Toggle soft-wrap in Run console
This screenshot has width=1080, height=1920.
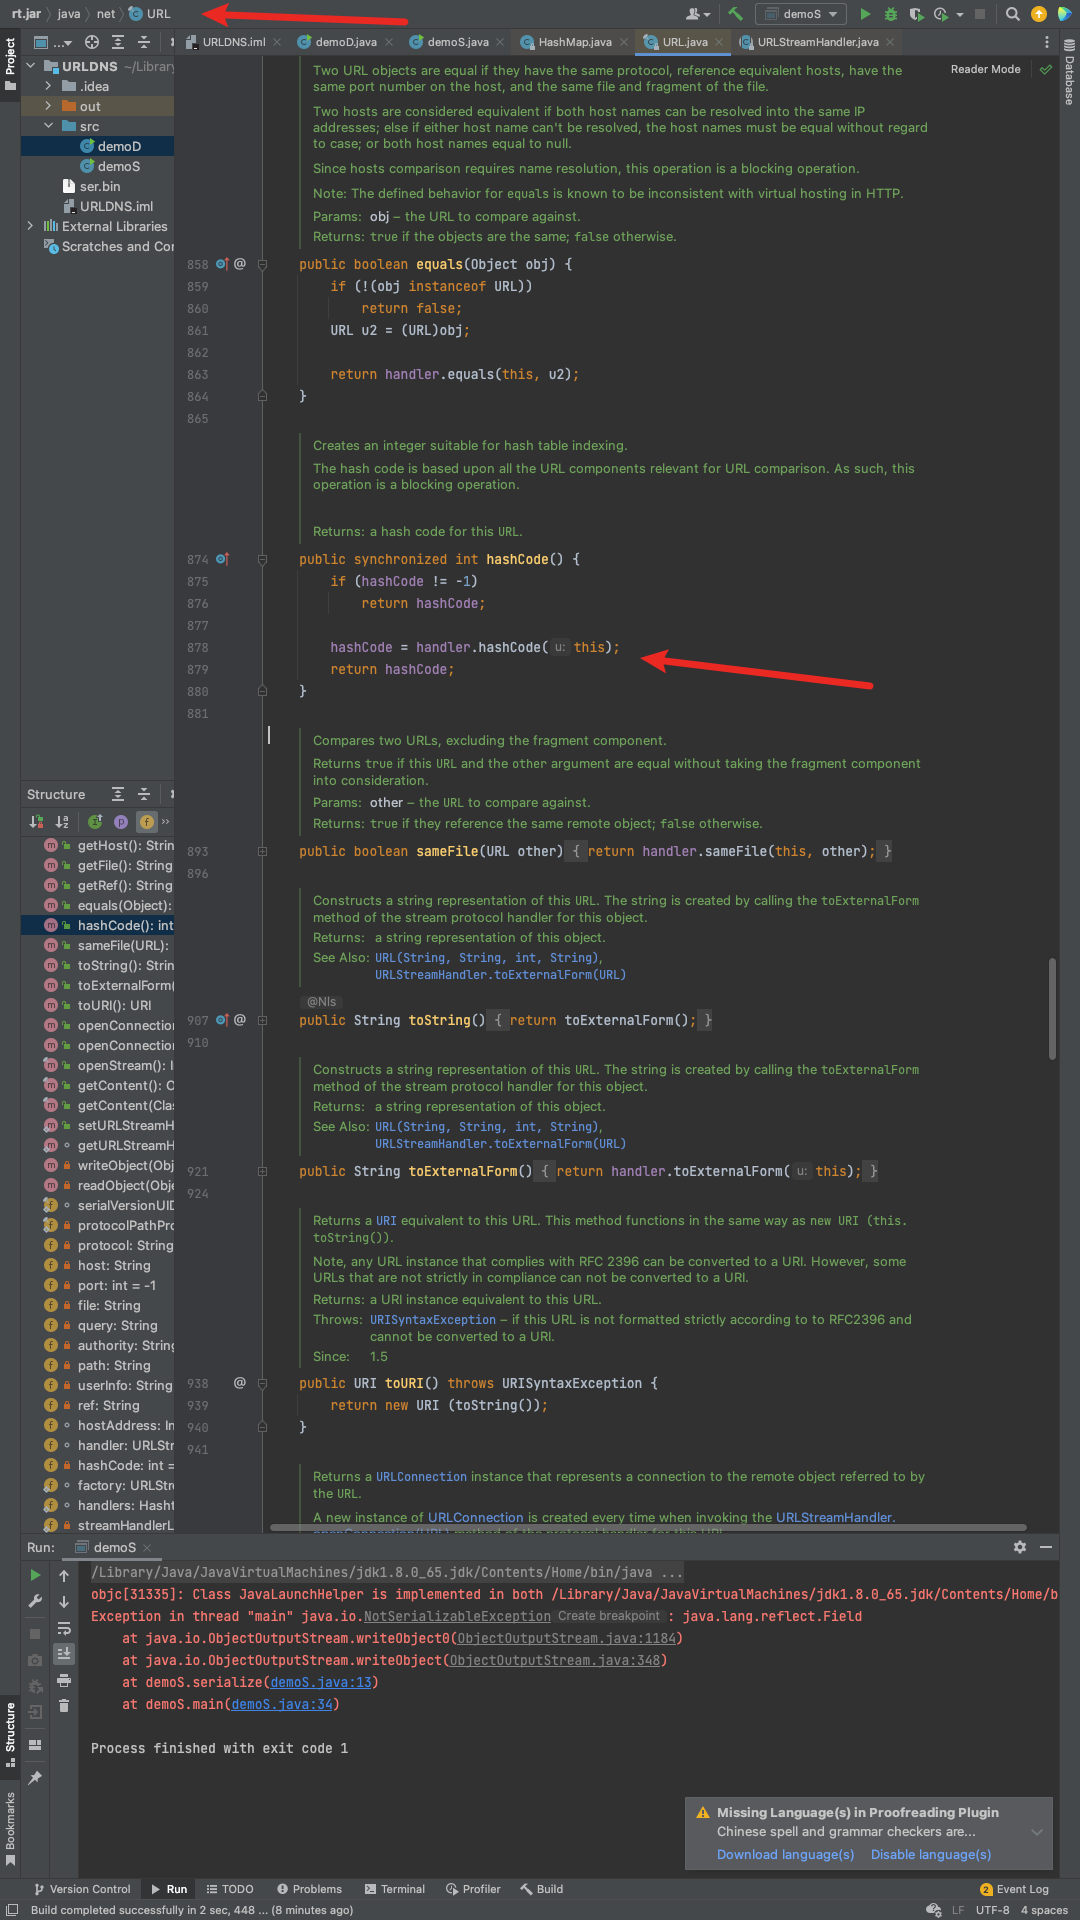64,1628
